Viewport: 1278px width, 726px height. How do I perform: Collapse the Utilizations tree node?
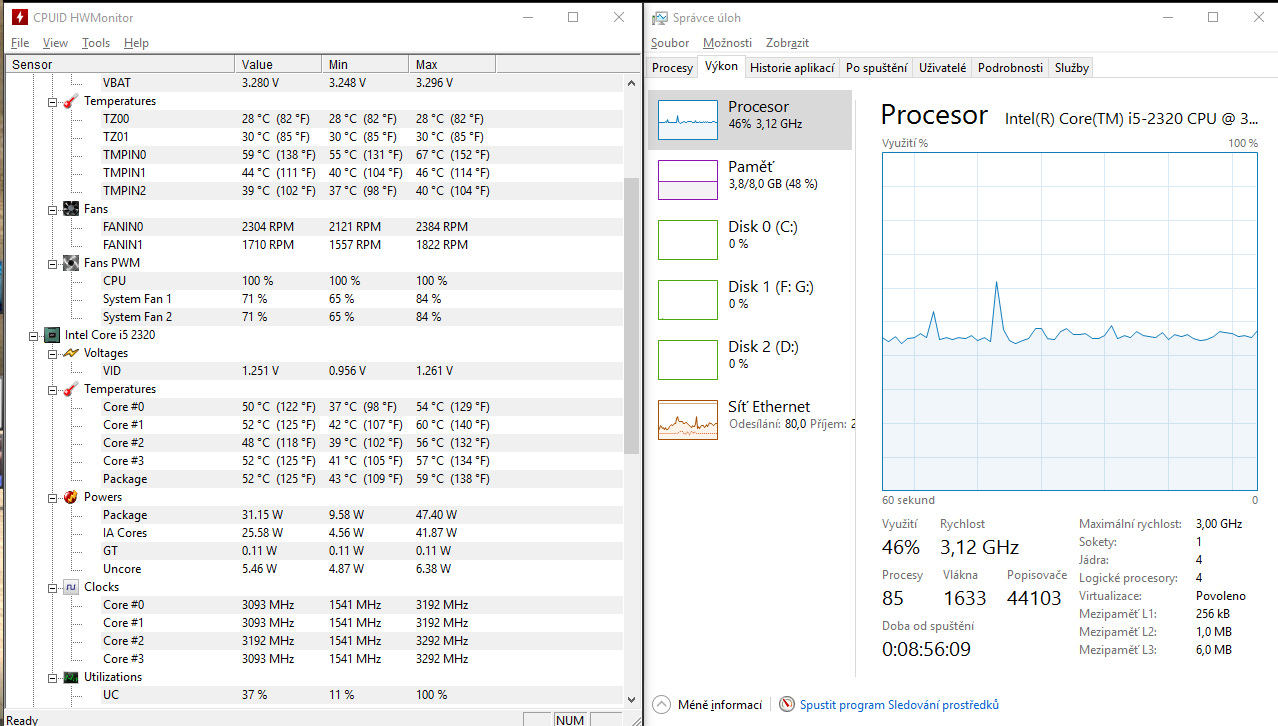tap(53, 677)
